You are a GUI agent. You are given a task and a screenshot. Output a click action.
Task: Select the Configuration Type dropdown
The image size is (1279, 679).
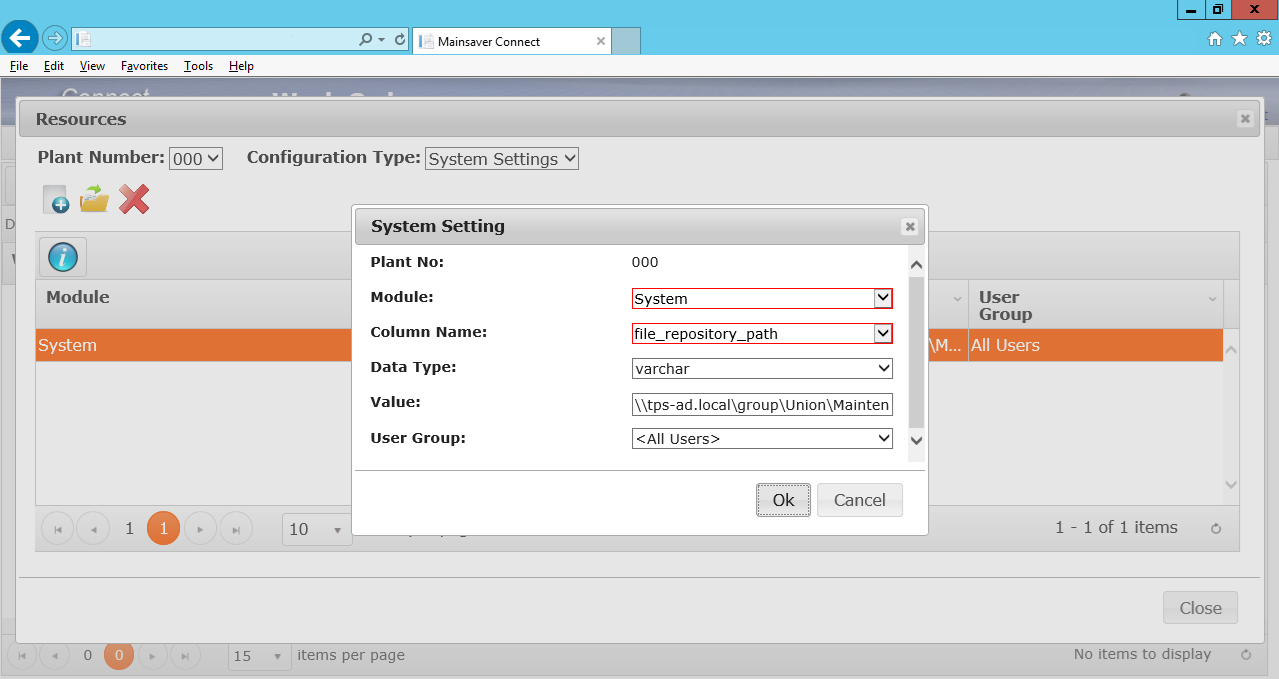pos(502,159)
